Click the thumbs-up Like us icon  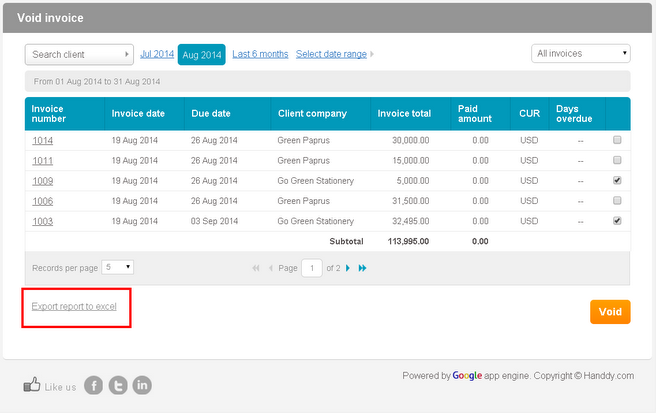pos(32,385)
